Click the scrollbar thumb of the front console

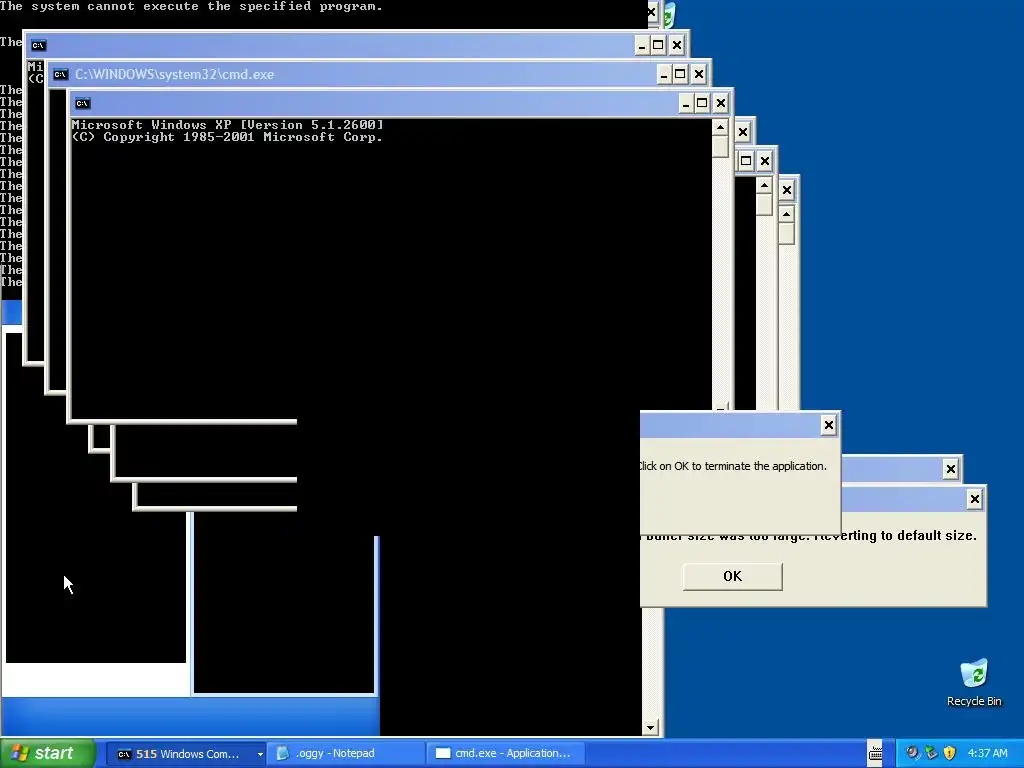(720, 146)
